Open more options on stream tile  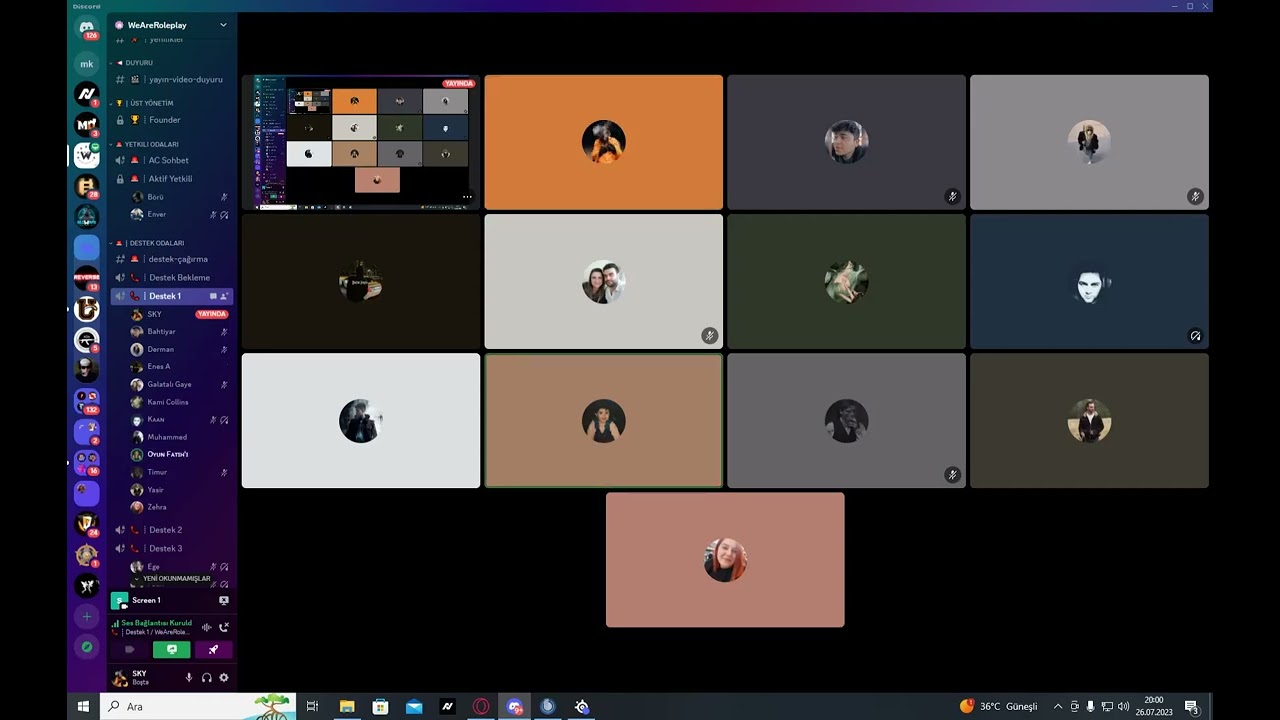(x=467, y=197)
